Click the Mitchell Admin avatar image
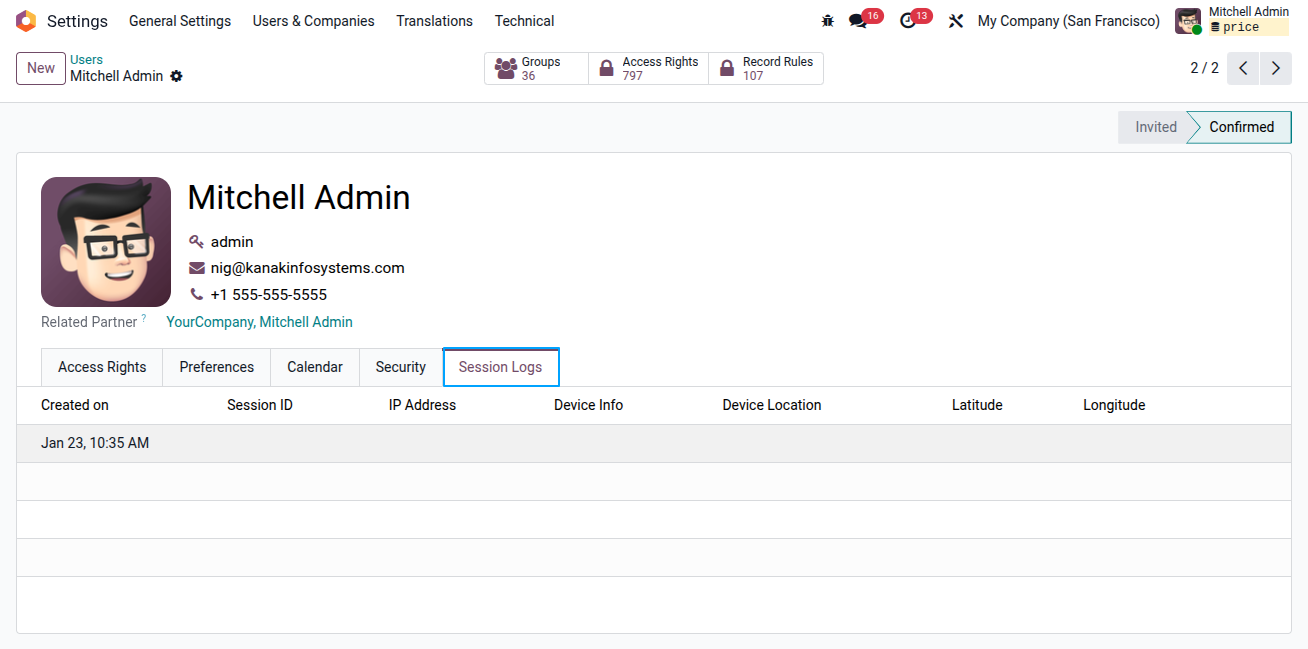Viewport: 1308px width, 649px height. click(106, 242)
